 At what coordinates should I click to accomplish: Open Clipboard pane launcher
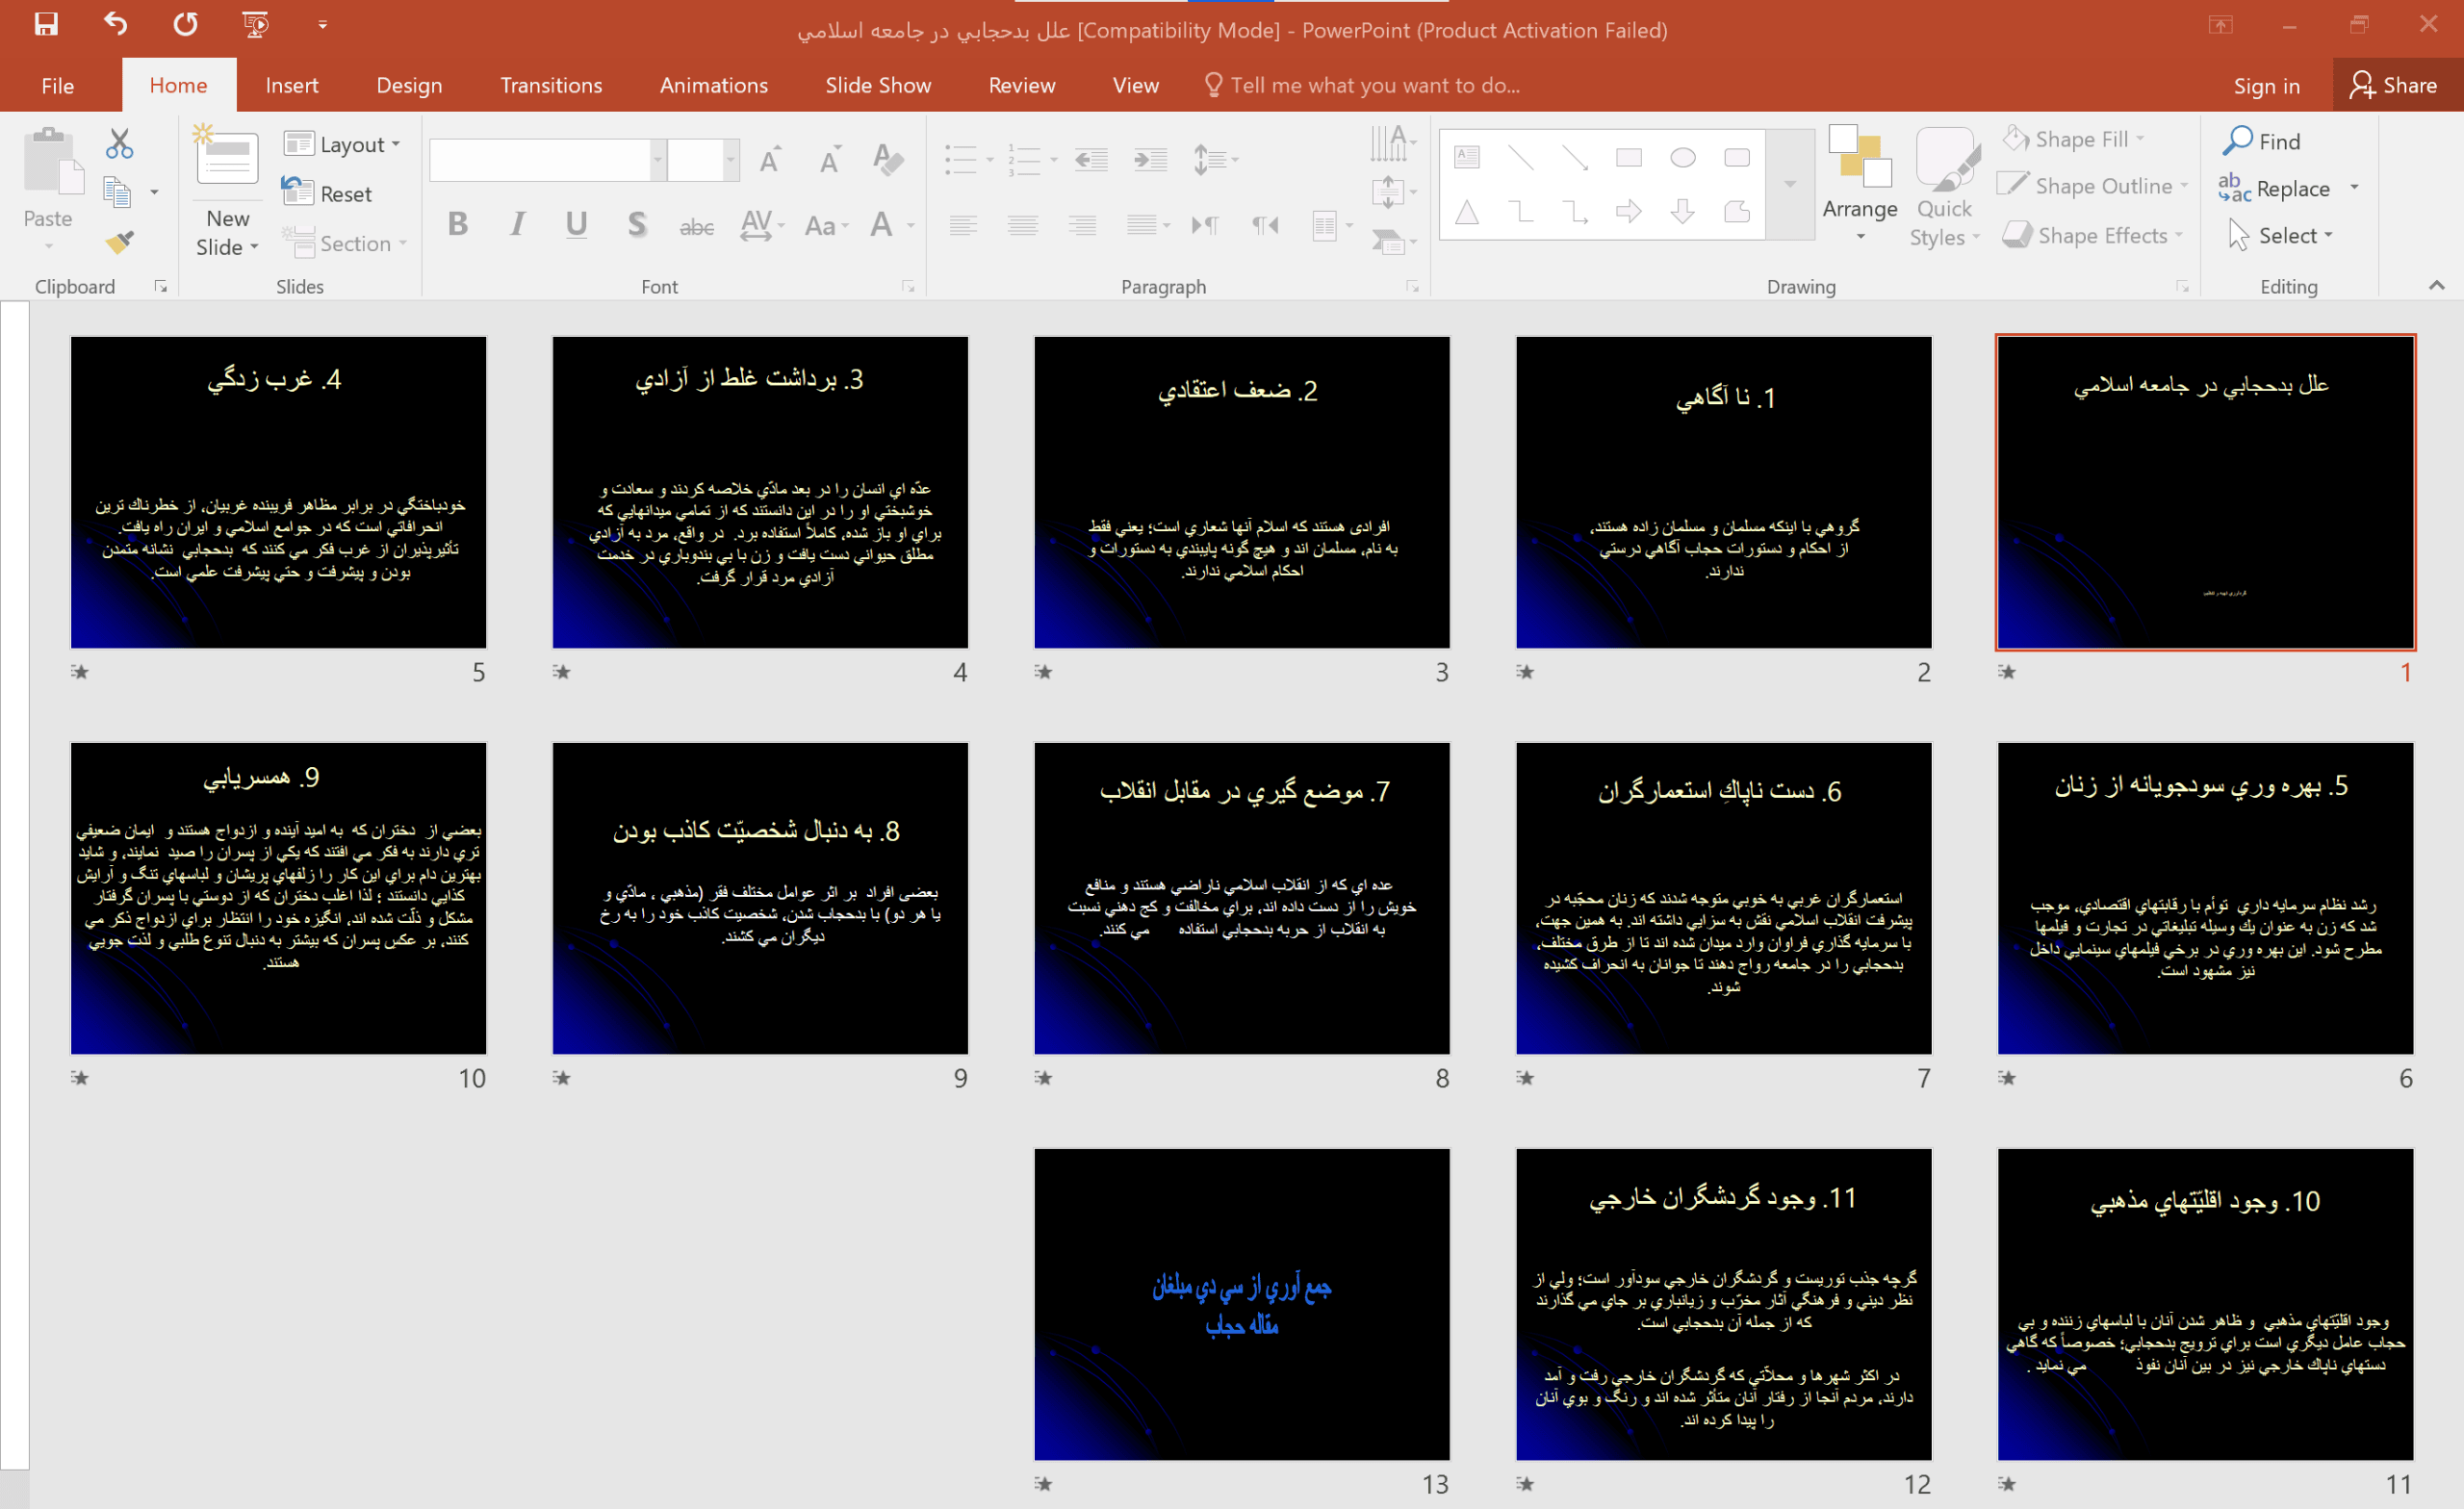(161, 287)
